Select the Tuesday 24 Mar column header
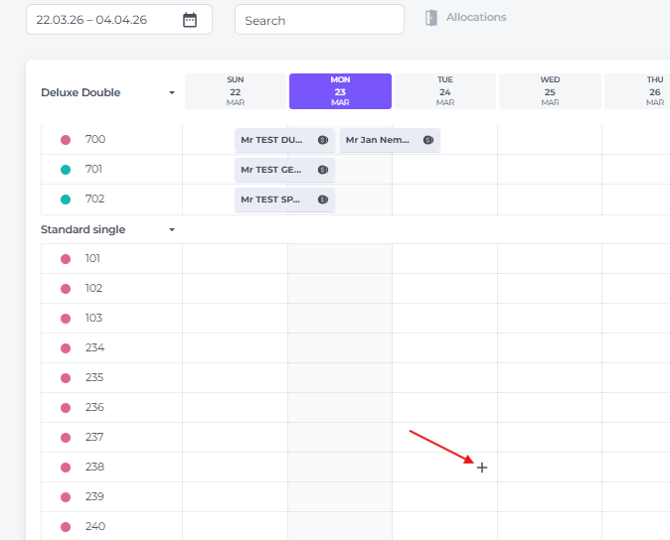 pos(445,91)
